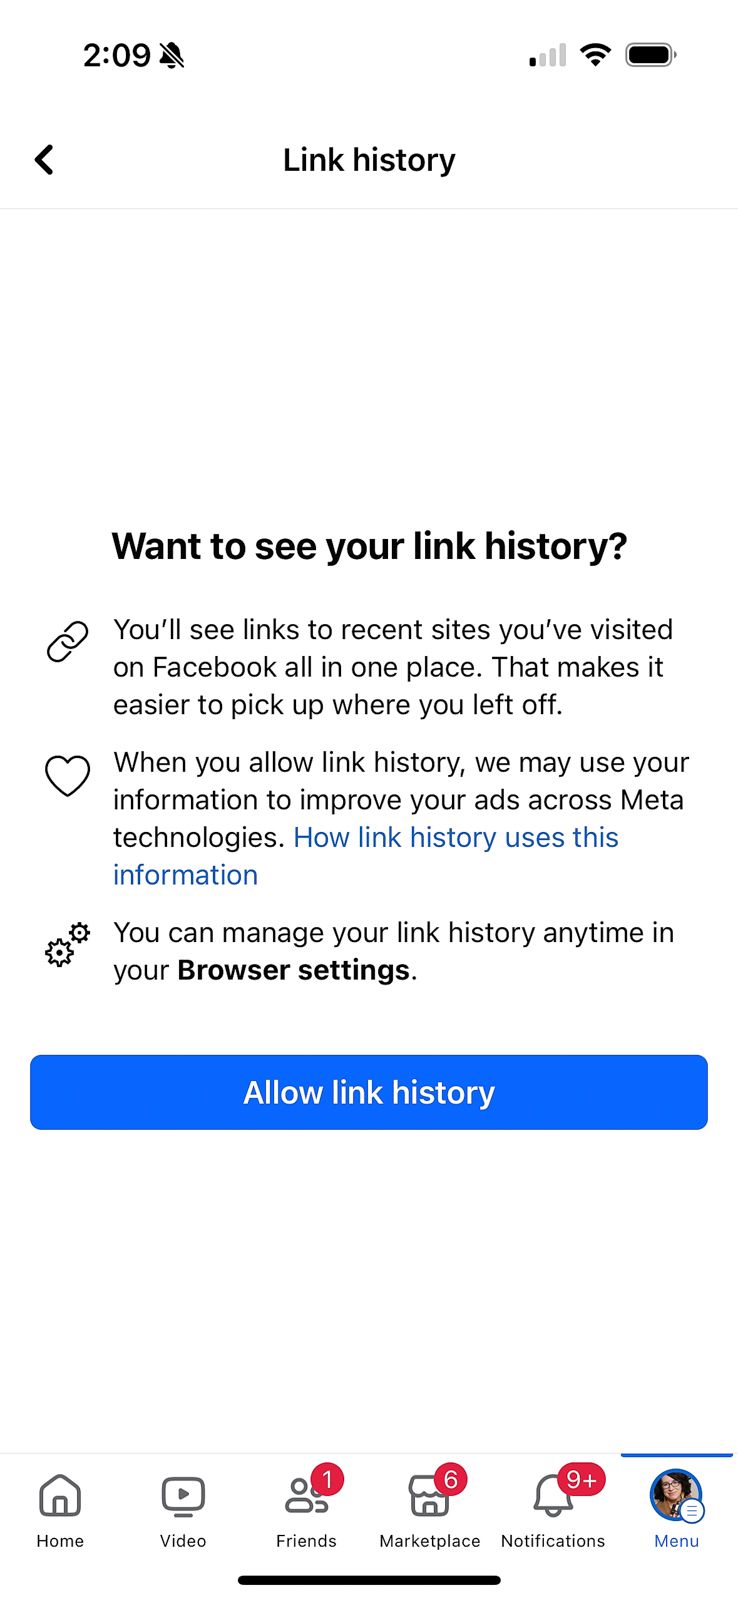Go back using the left chevron
738x1600 pixels.
pyautogui.click(x=43, y=159)
